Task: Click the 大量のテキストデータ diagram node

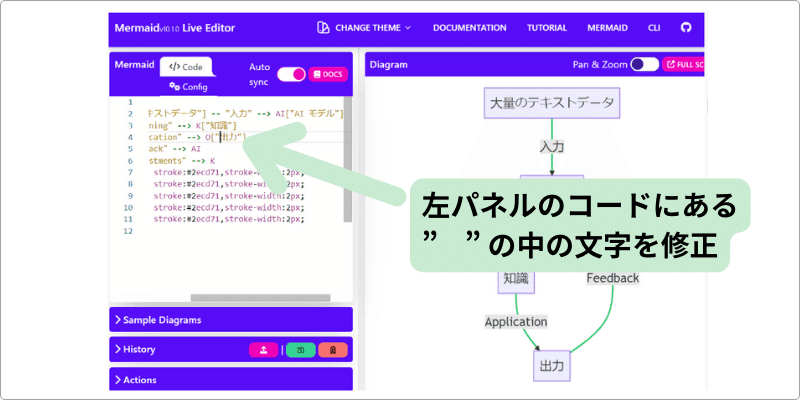Action: 552,103
